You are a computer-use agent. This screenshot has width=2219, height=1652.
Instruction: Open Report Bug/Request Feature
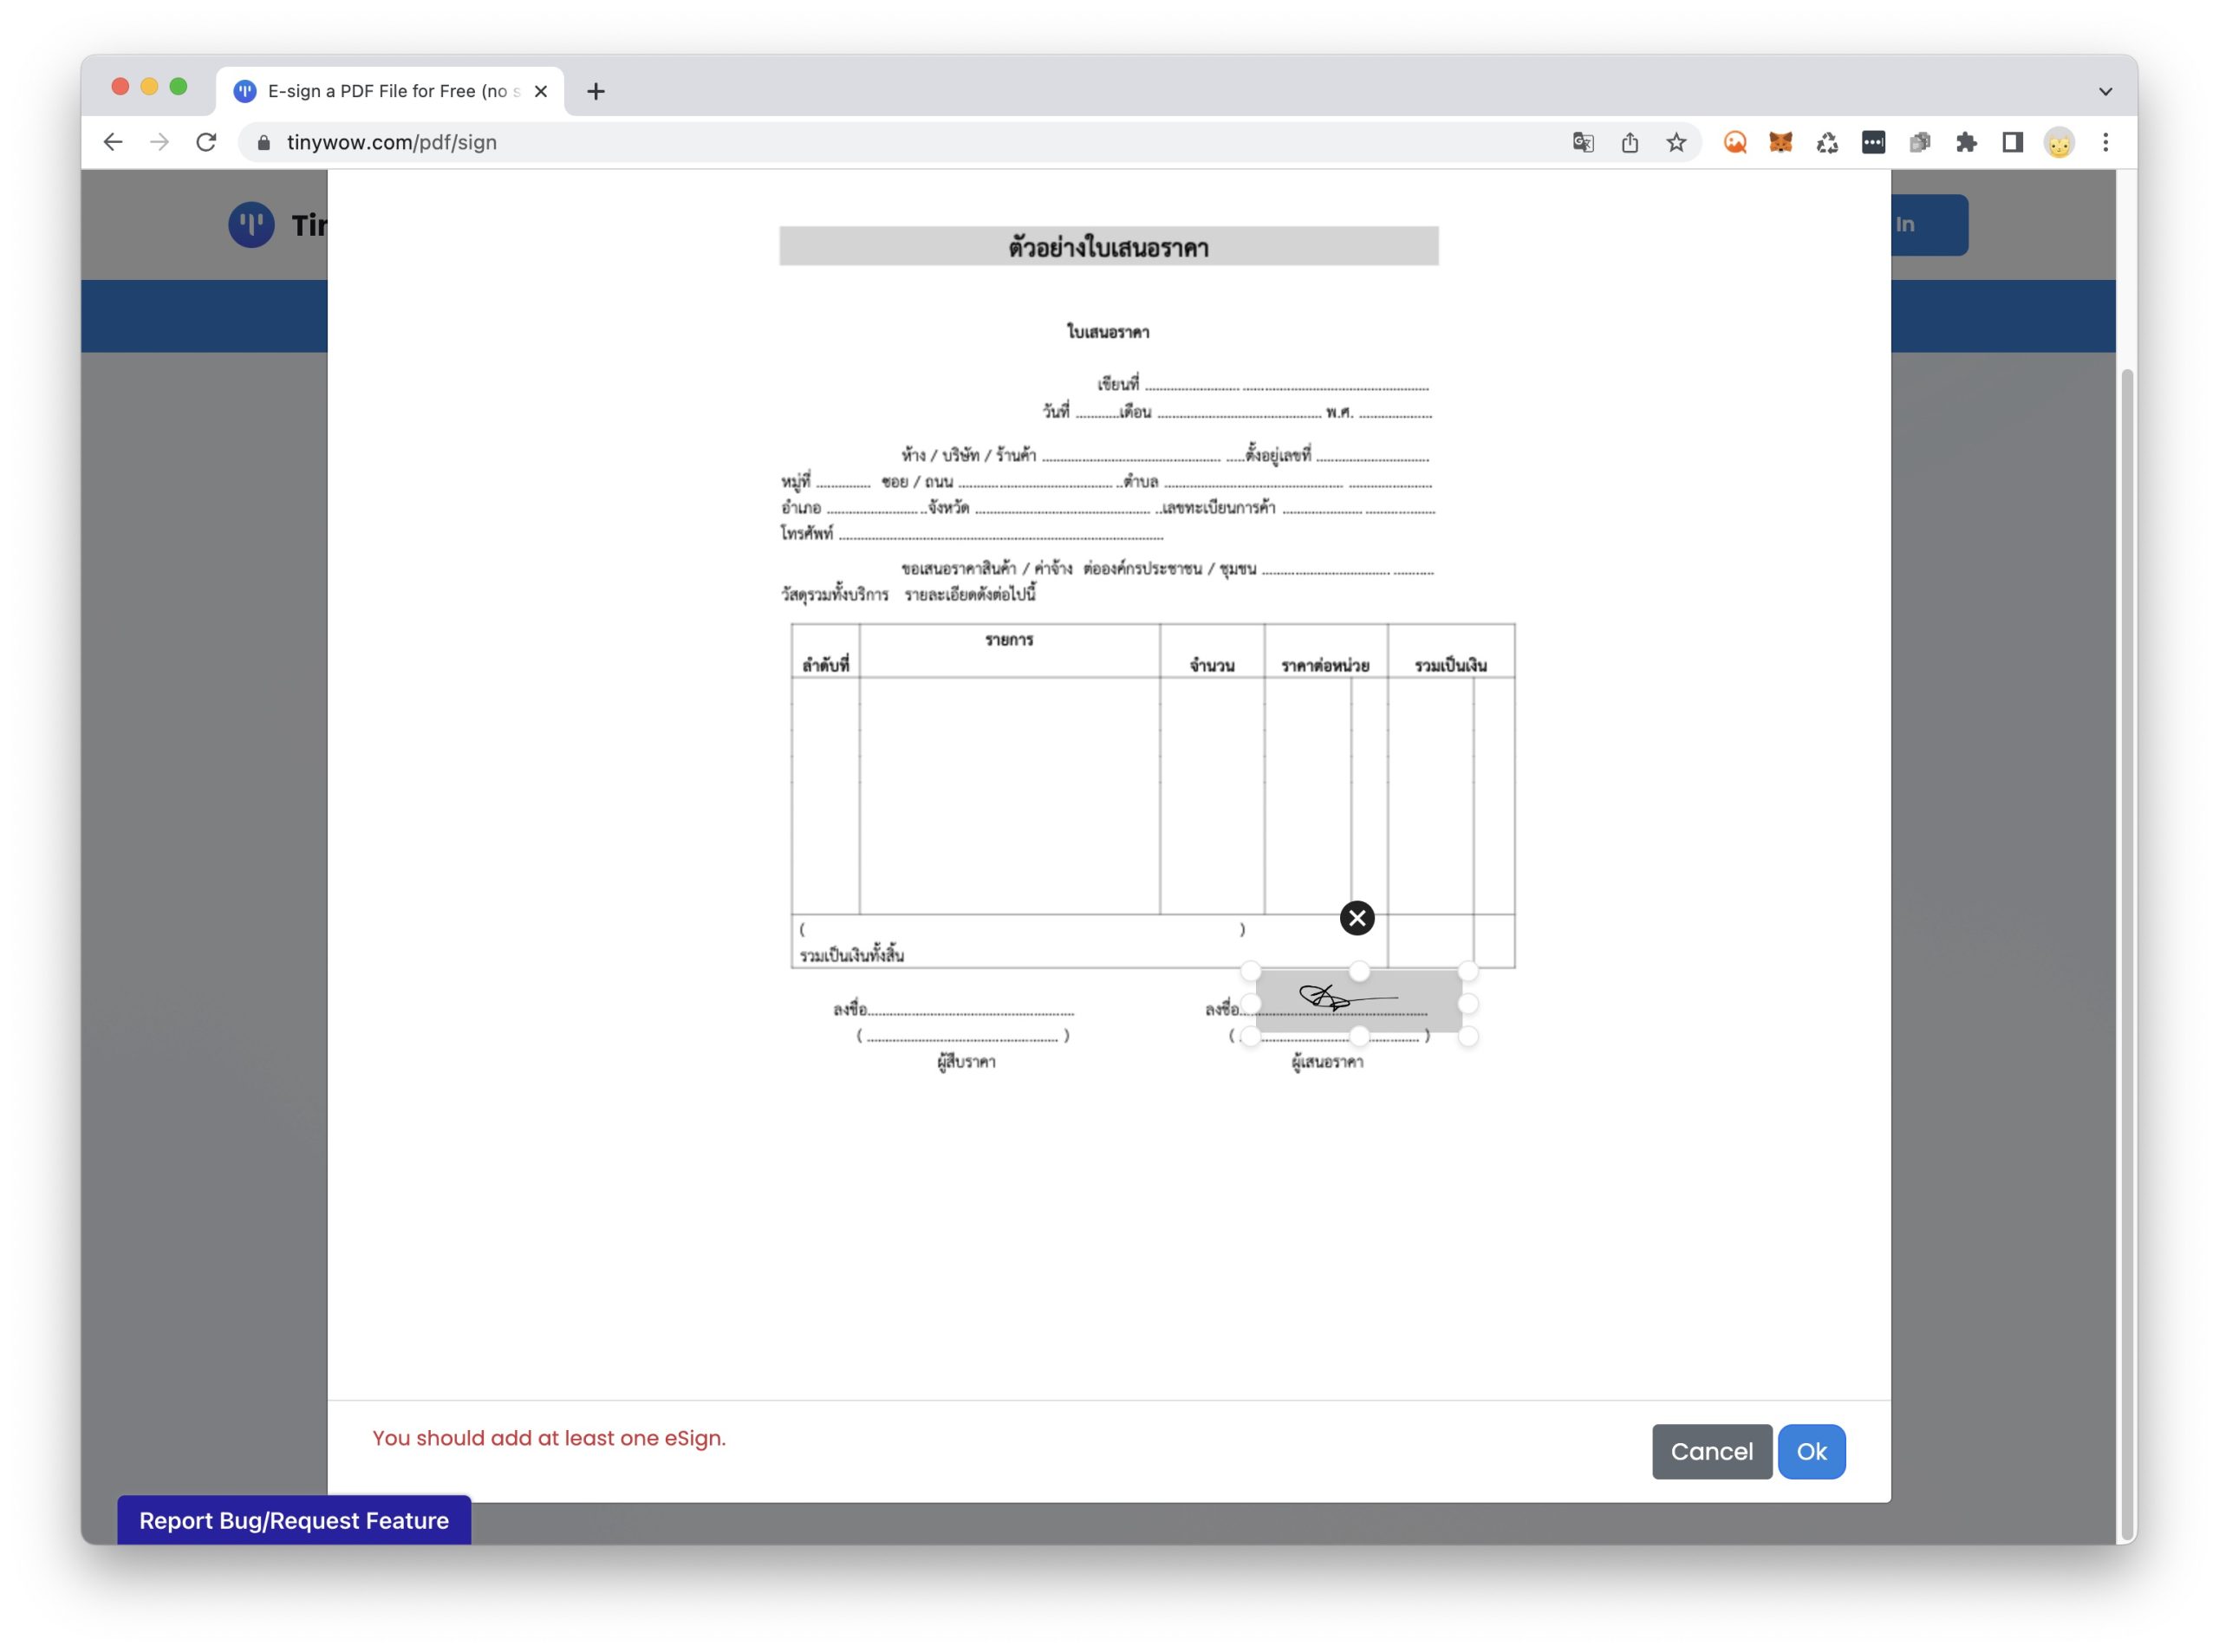coord(294,1520)
